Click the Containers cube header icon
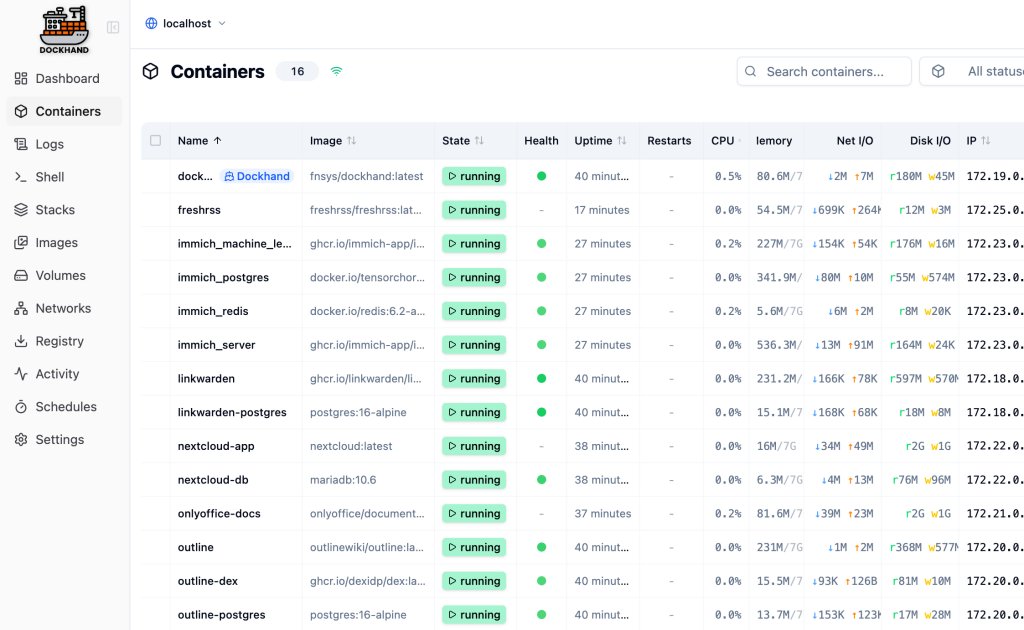This screenshot has width=1024, height=630. [x=151, y=71]
